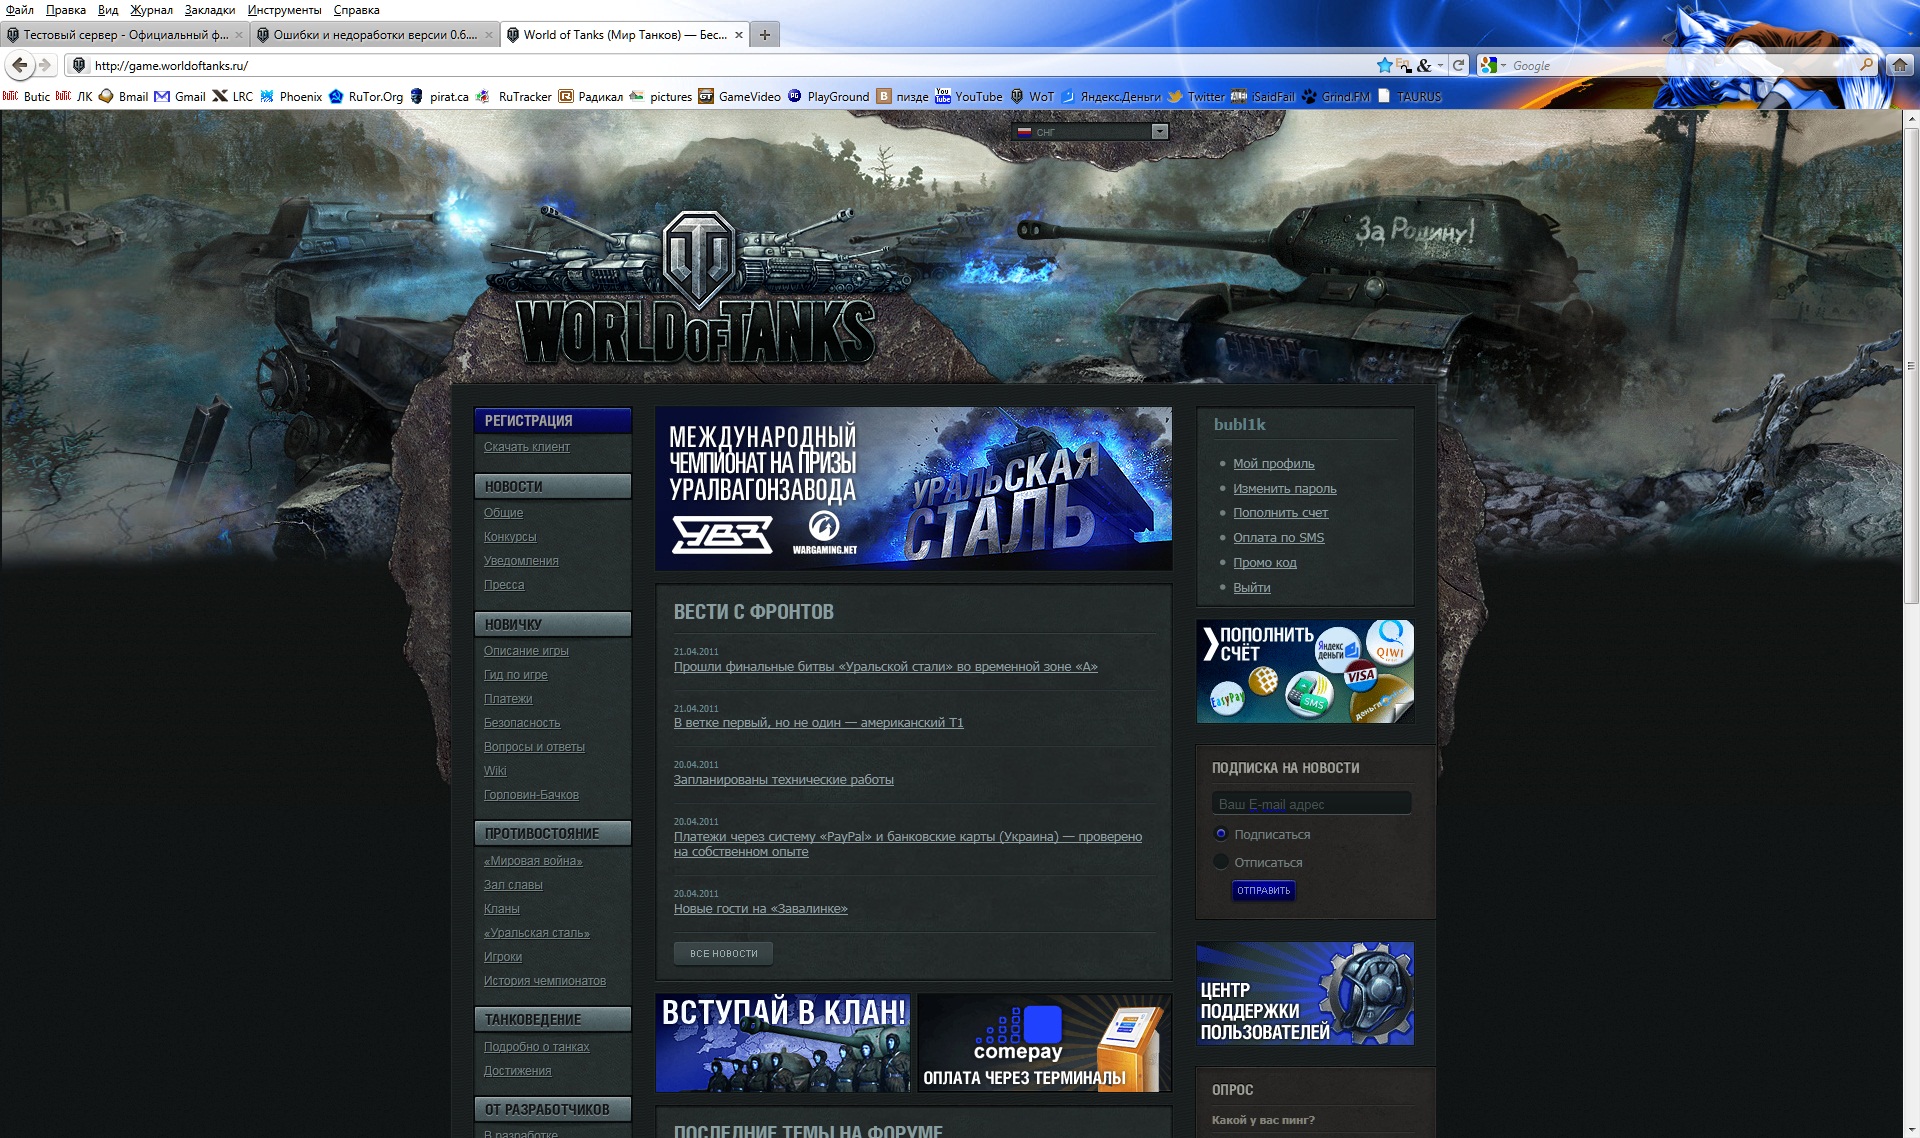The height and width of the screenshot is (1138, 1920).
Task: Click the bookmark star icon in address bar
Action: click(1384, 65)
